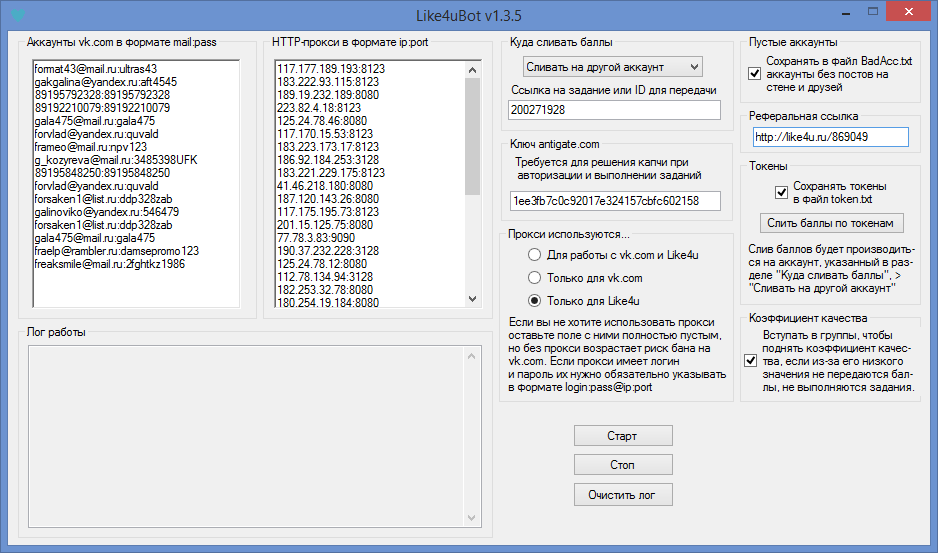The height and width of the screenshot is (553, 938).
Task: Click the proxy list scroll-down arrow
Action: tap(473, 299)
